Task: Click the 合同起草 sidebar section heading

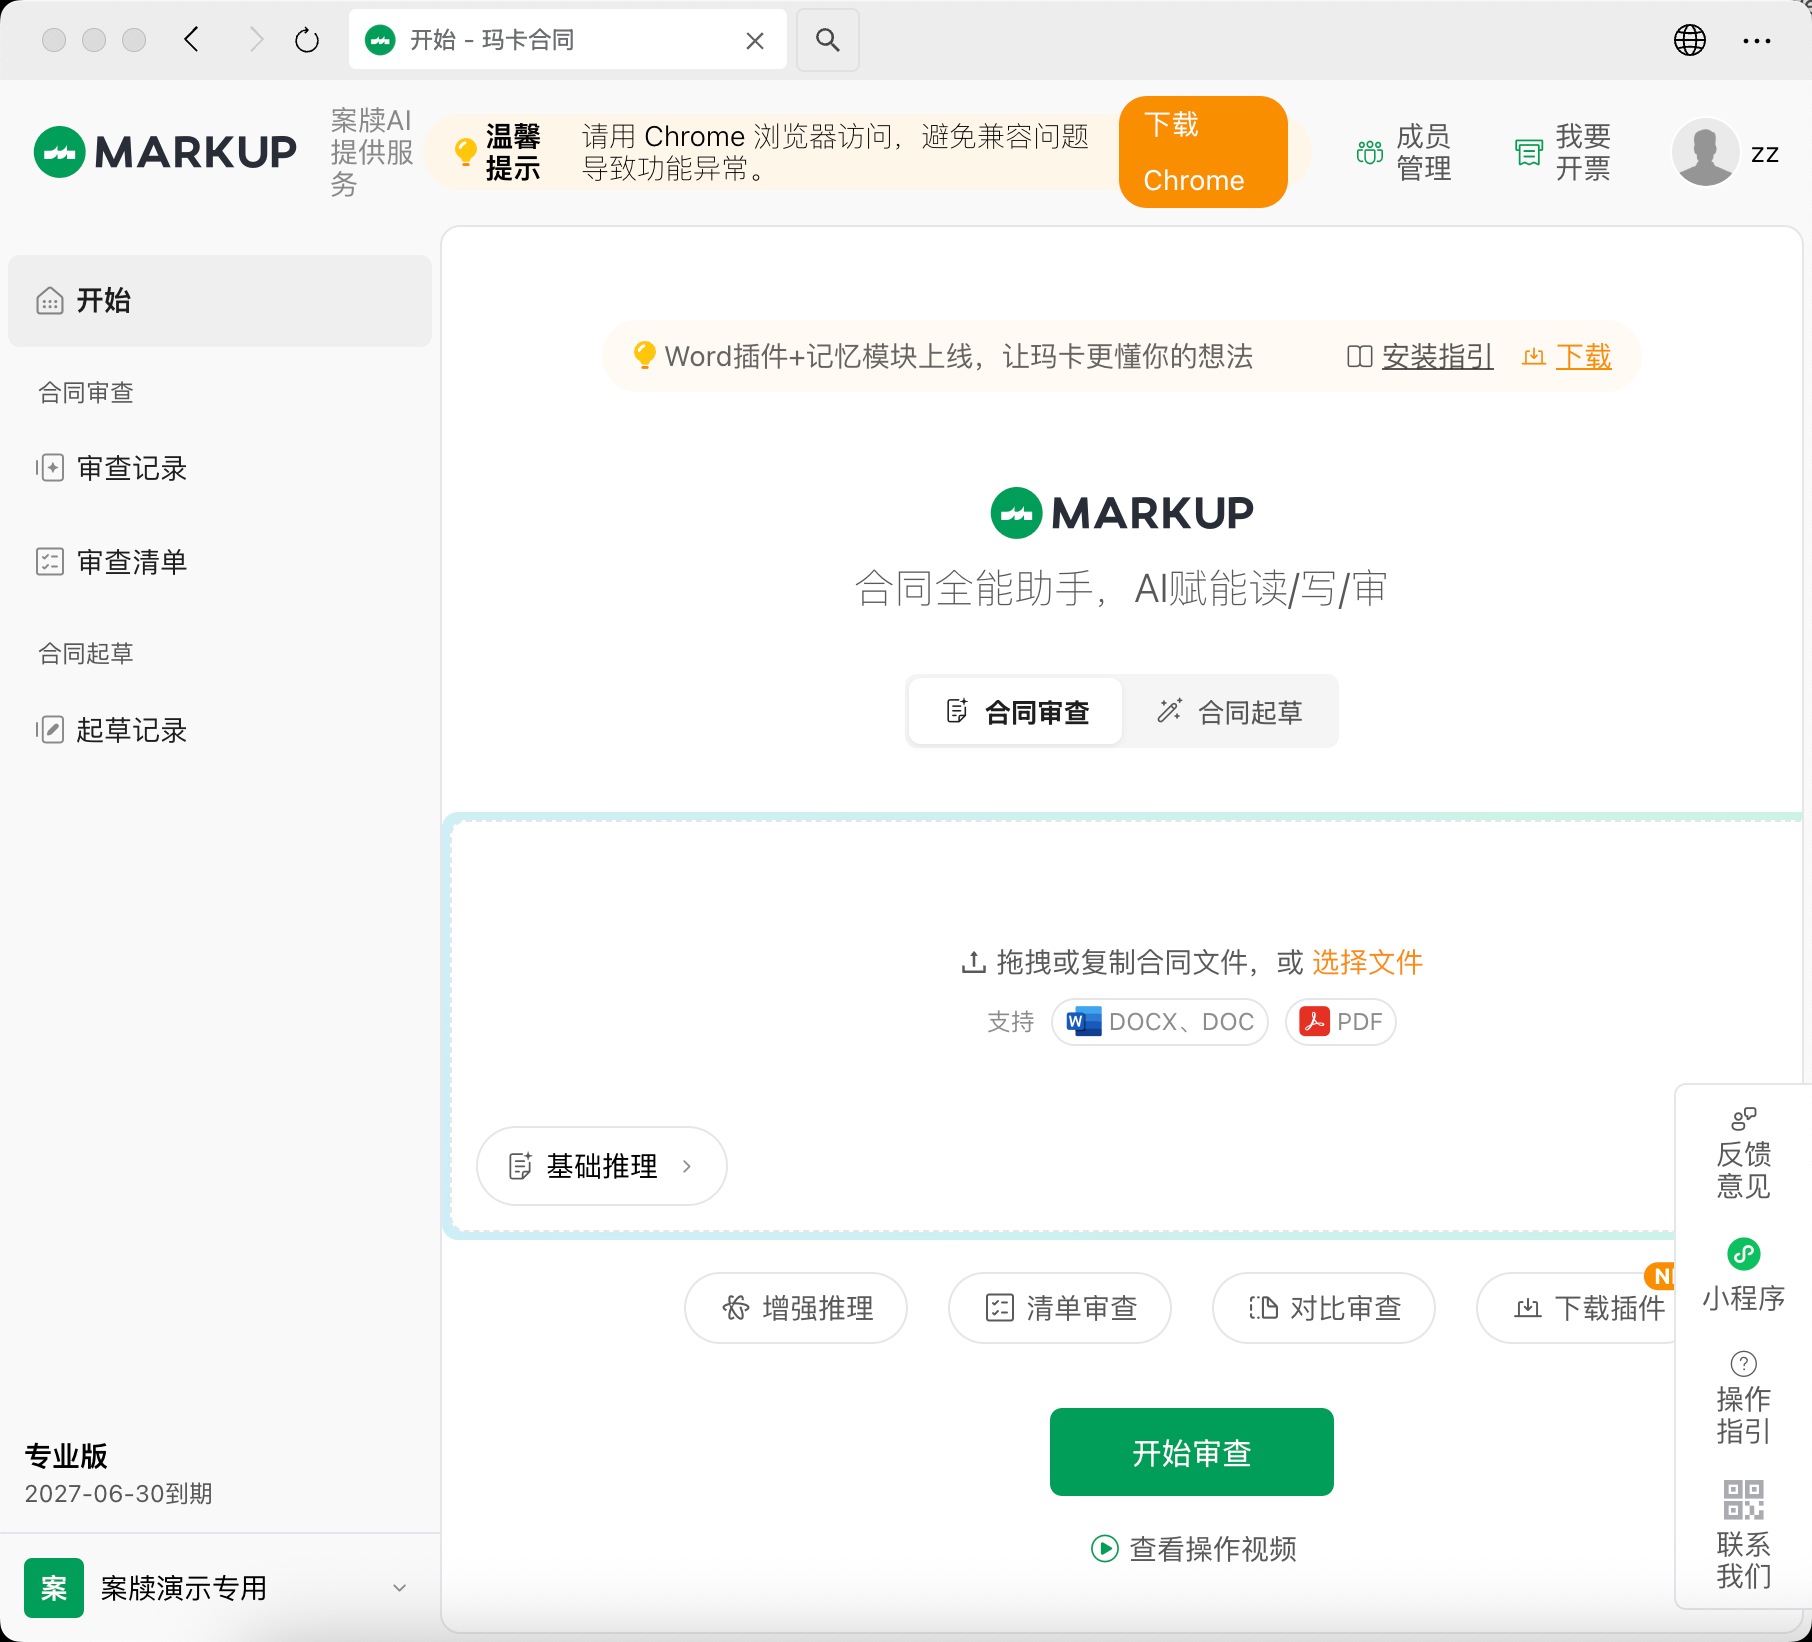Action: pyautogui.click(x=86, y=654)
